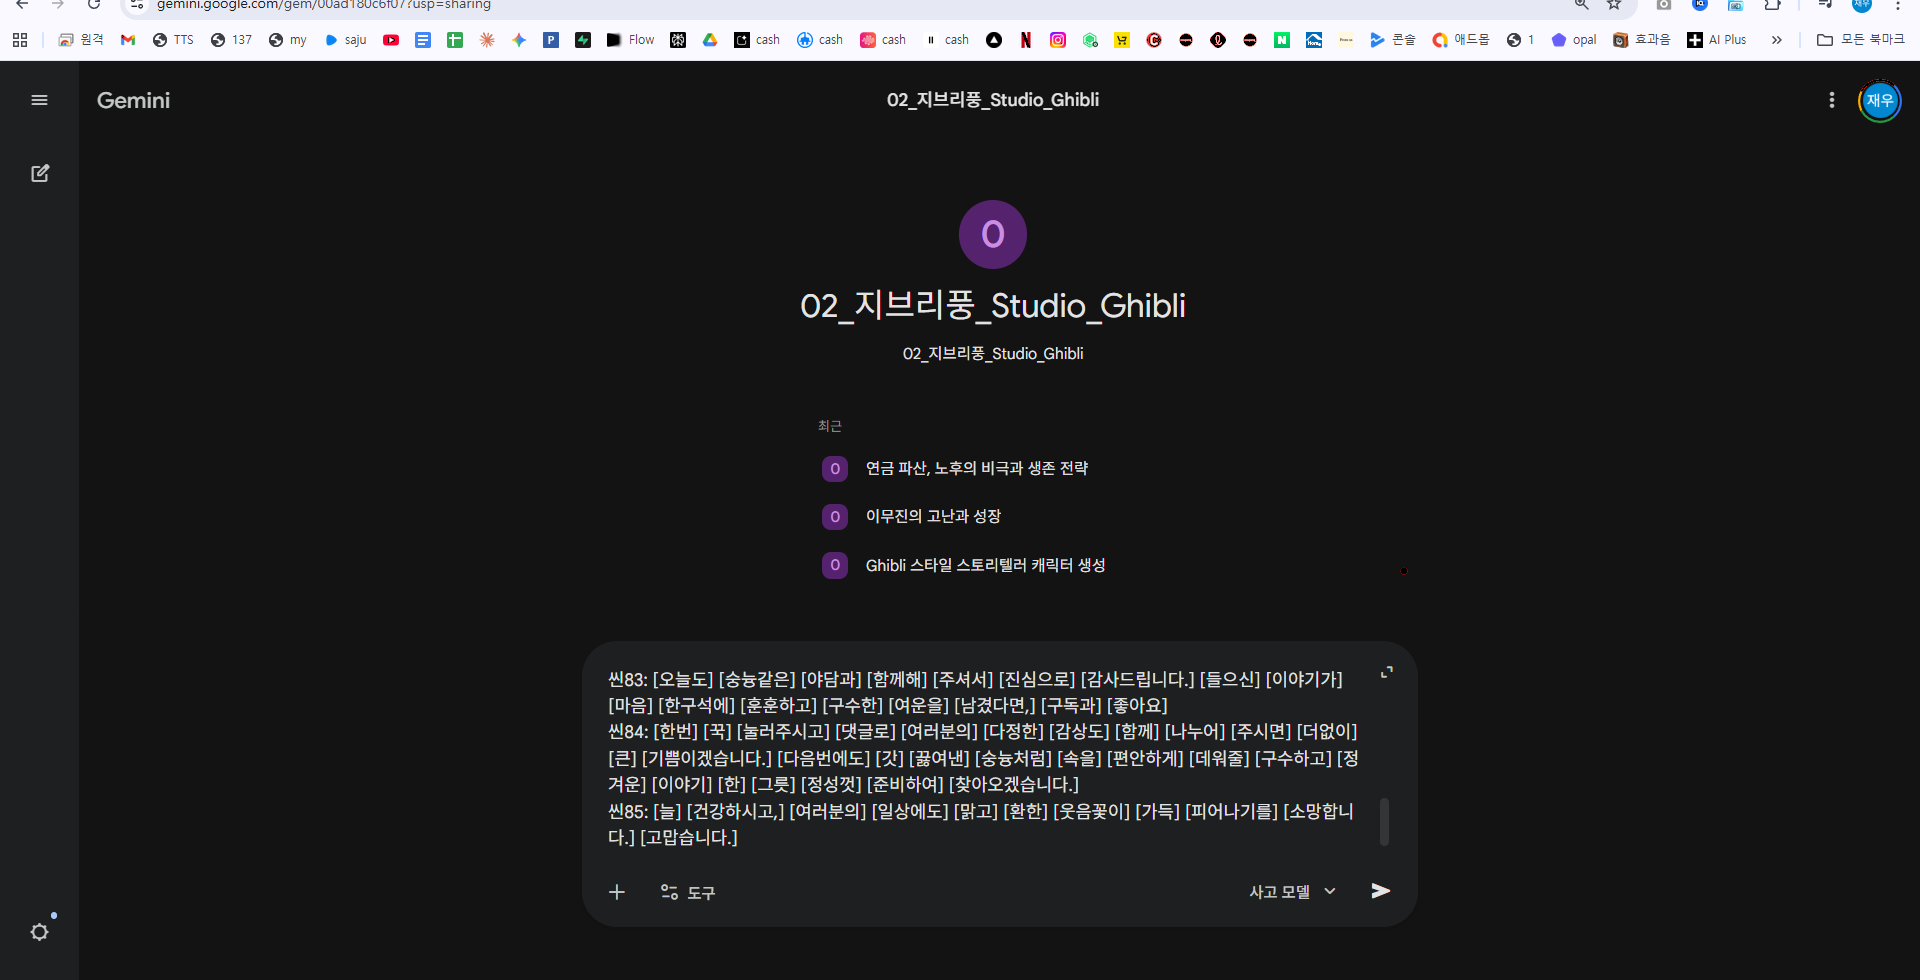
Task: Open the YouTube bookmark icon
Action: 391,40
